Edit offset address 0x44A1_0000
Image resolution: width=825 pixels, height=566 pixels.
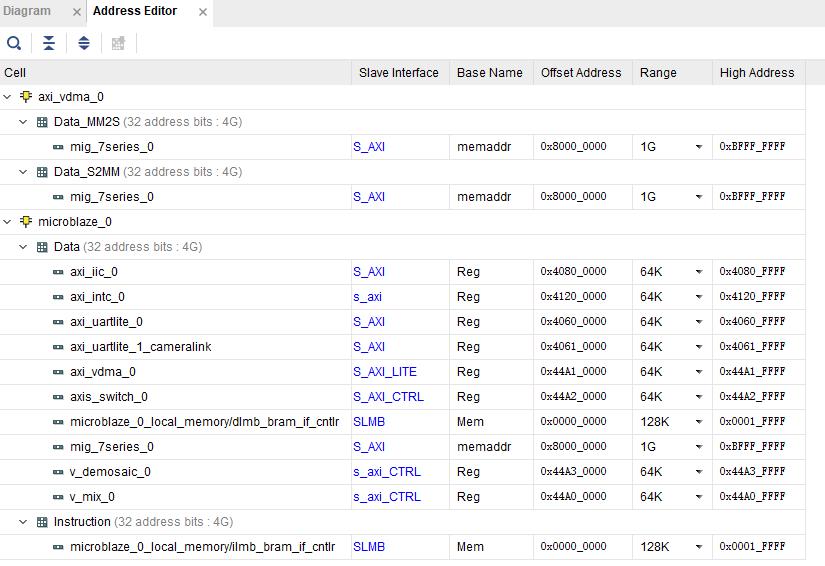click(574, 371)
